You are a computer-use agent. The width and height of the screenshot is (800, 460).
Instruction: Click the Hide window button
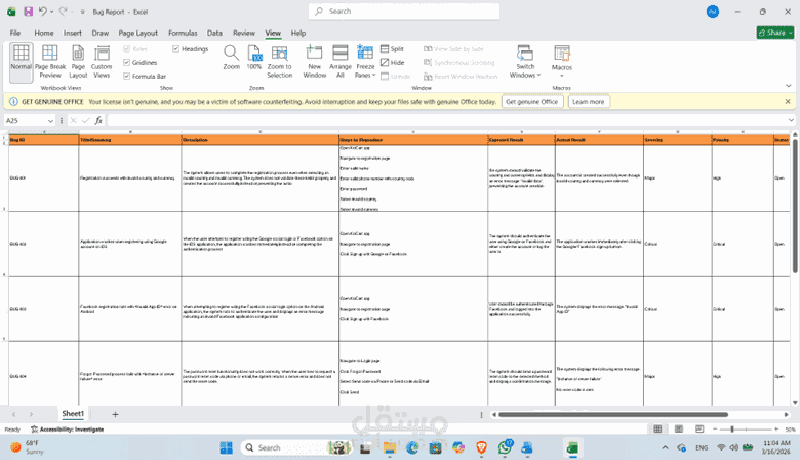coord(392,62)
